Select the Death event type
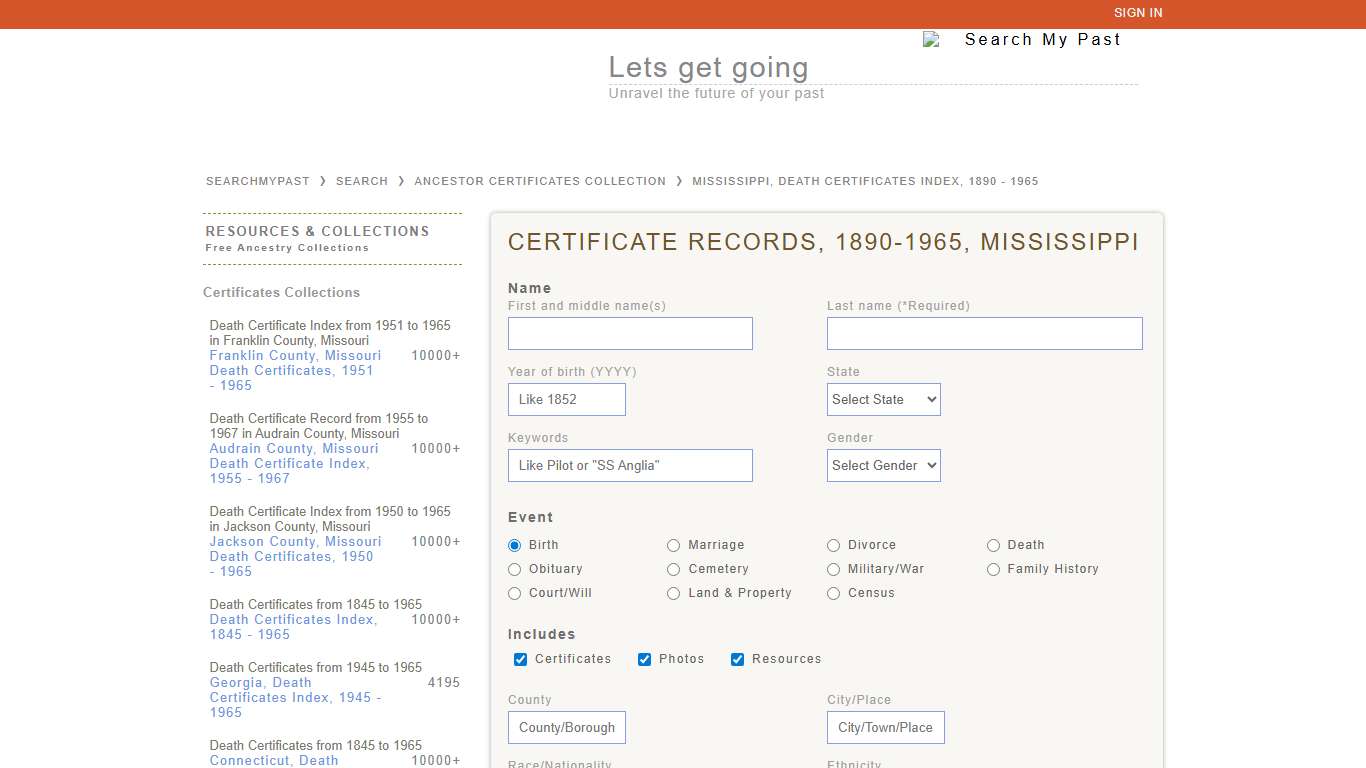The image size is (1366, 768). coord(993,545)
